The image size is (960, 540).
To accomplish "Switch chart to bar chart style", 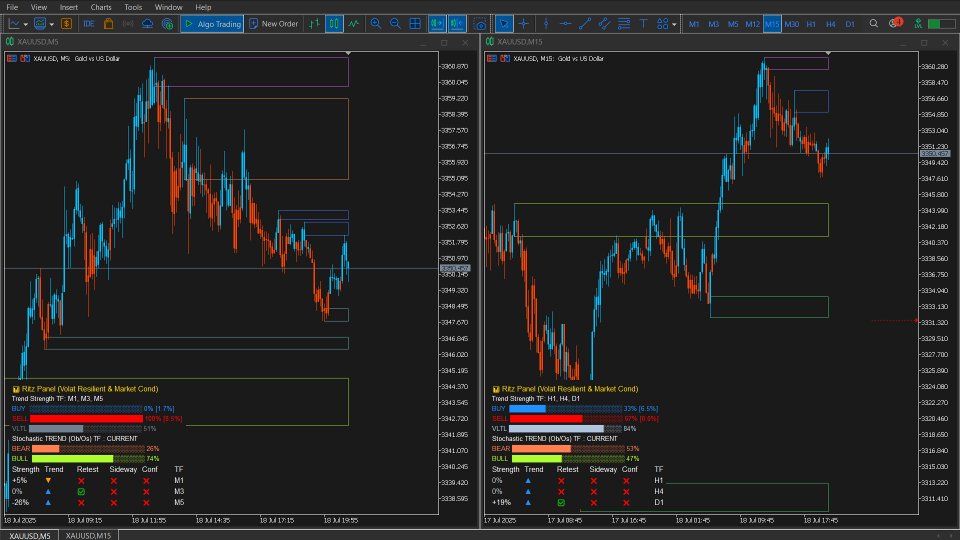I will (x=314, y=24).
